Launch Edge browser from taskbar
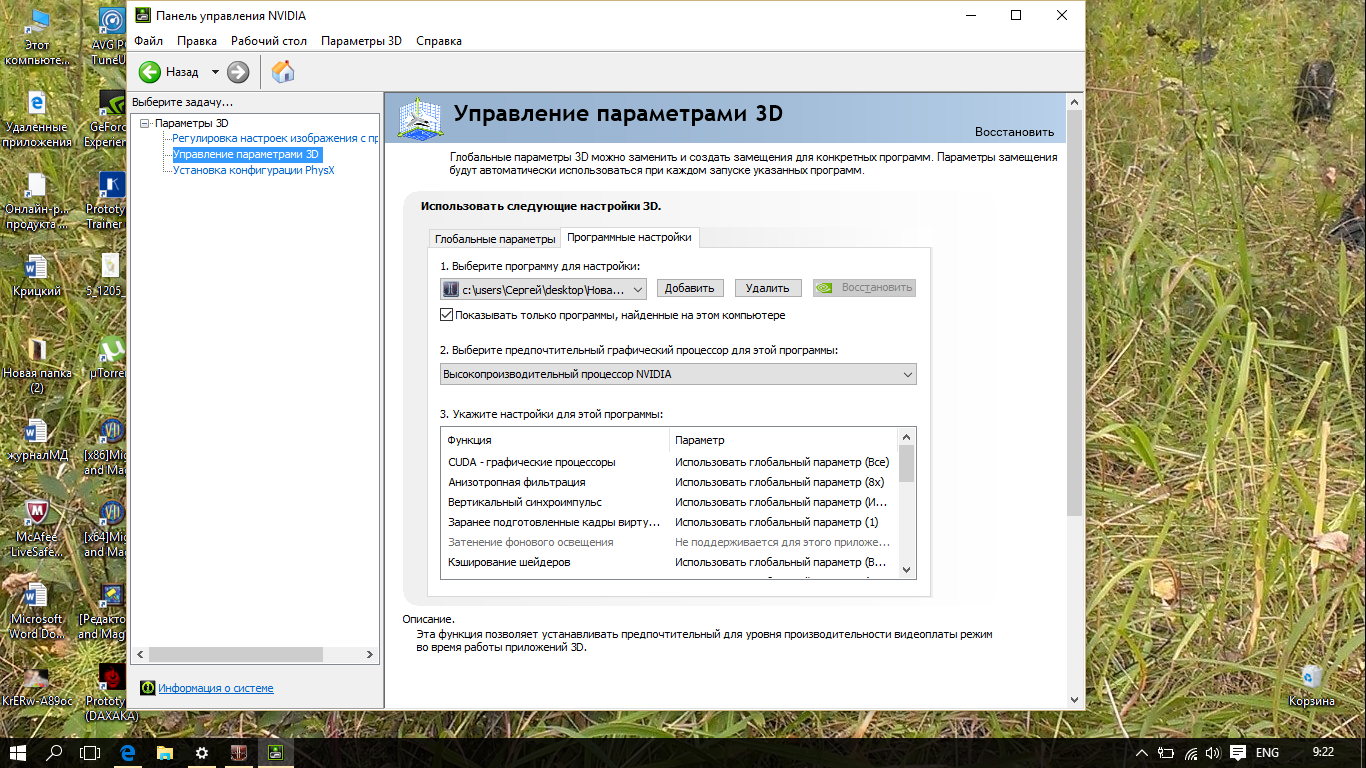Image resolution: width=1366 pixels, height=768 pixels. (128, 752)
